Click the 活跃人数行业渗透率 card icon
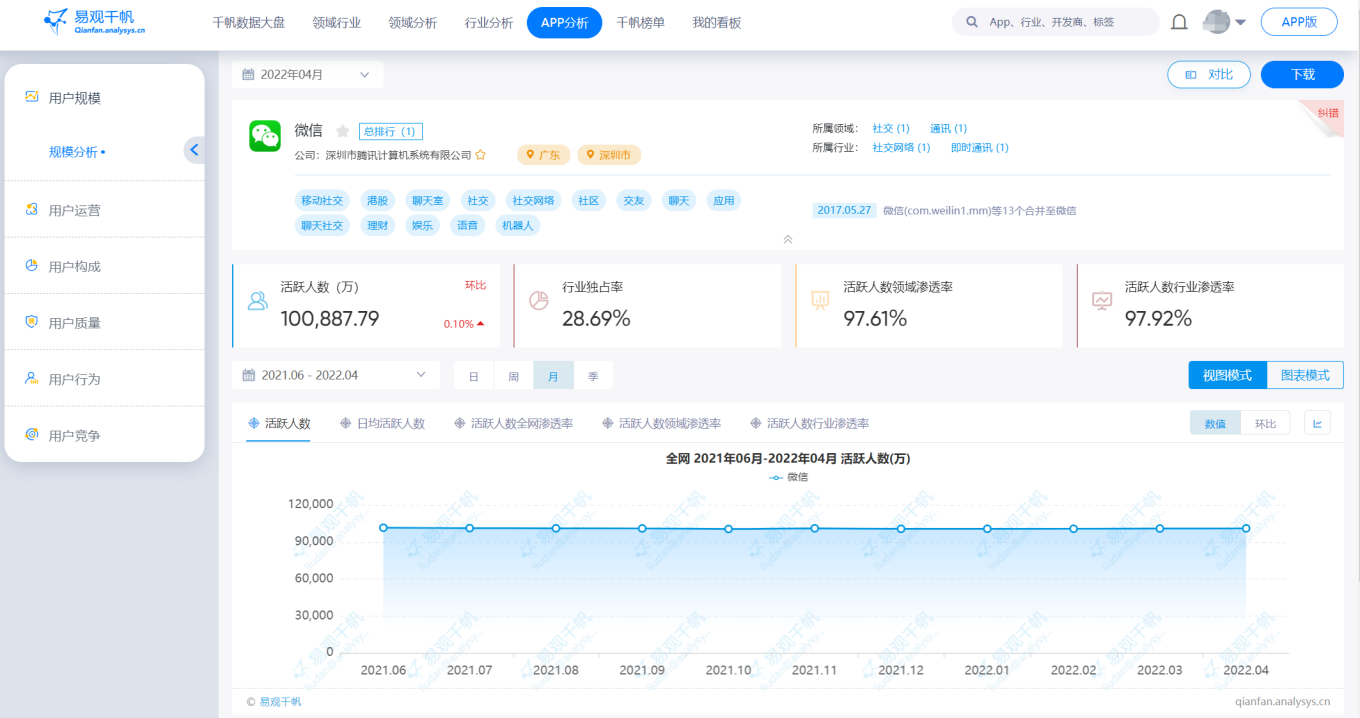Viewport: 1360px width, 718px height. point(1102,300)
